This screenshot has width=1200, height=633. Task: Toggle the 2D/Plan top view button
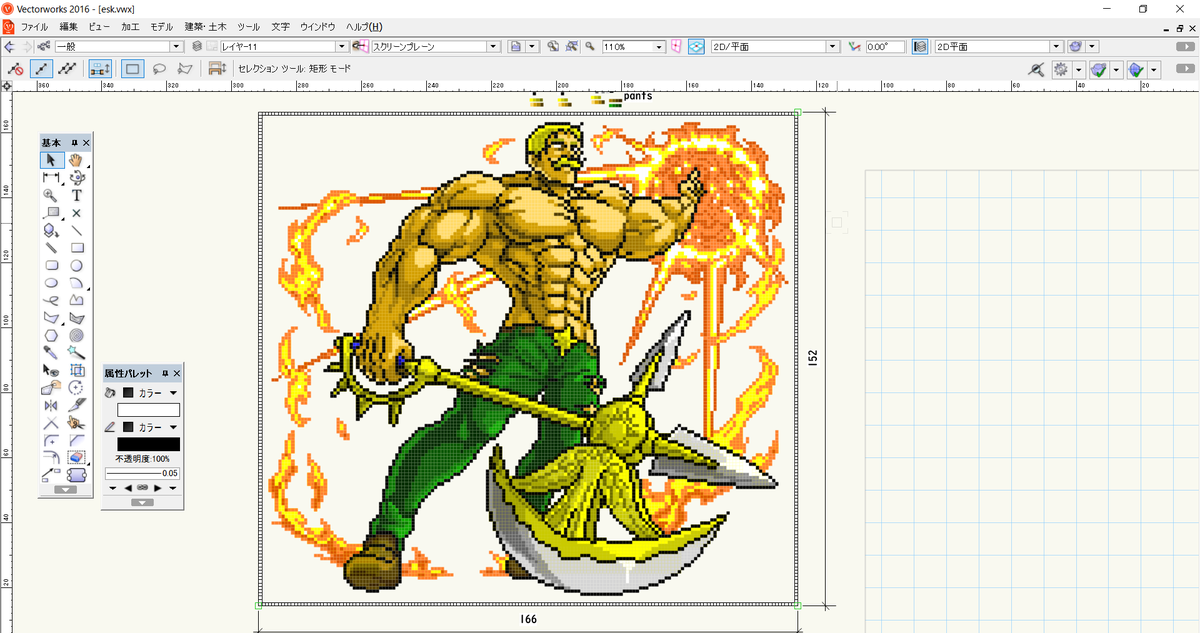(697, 46)
